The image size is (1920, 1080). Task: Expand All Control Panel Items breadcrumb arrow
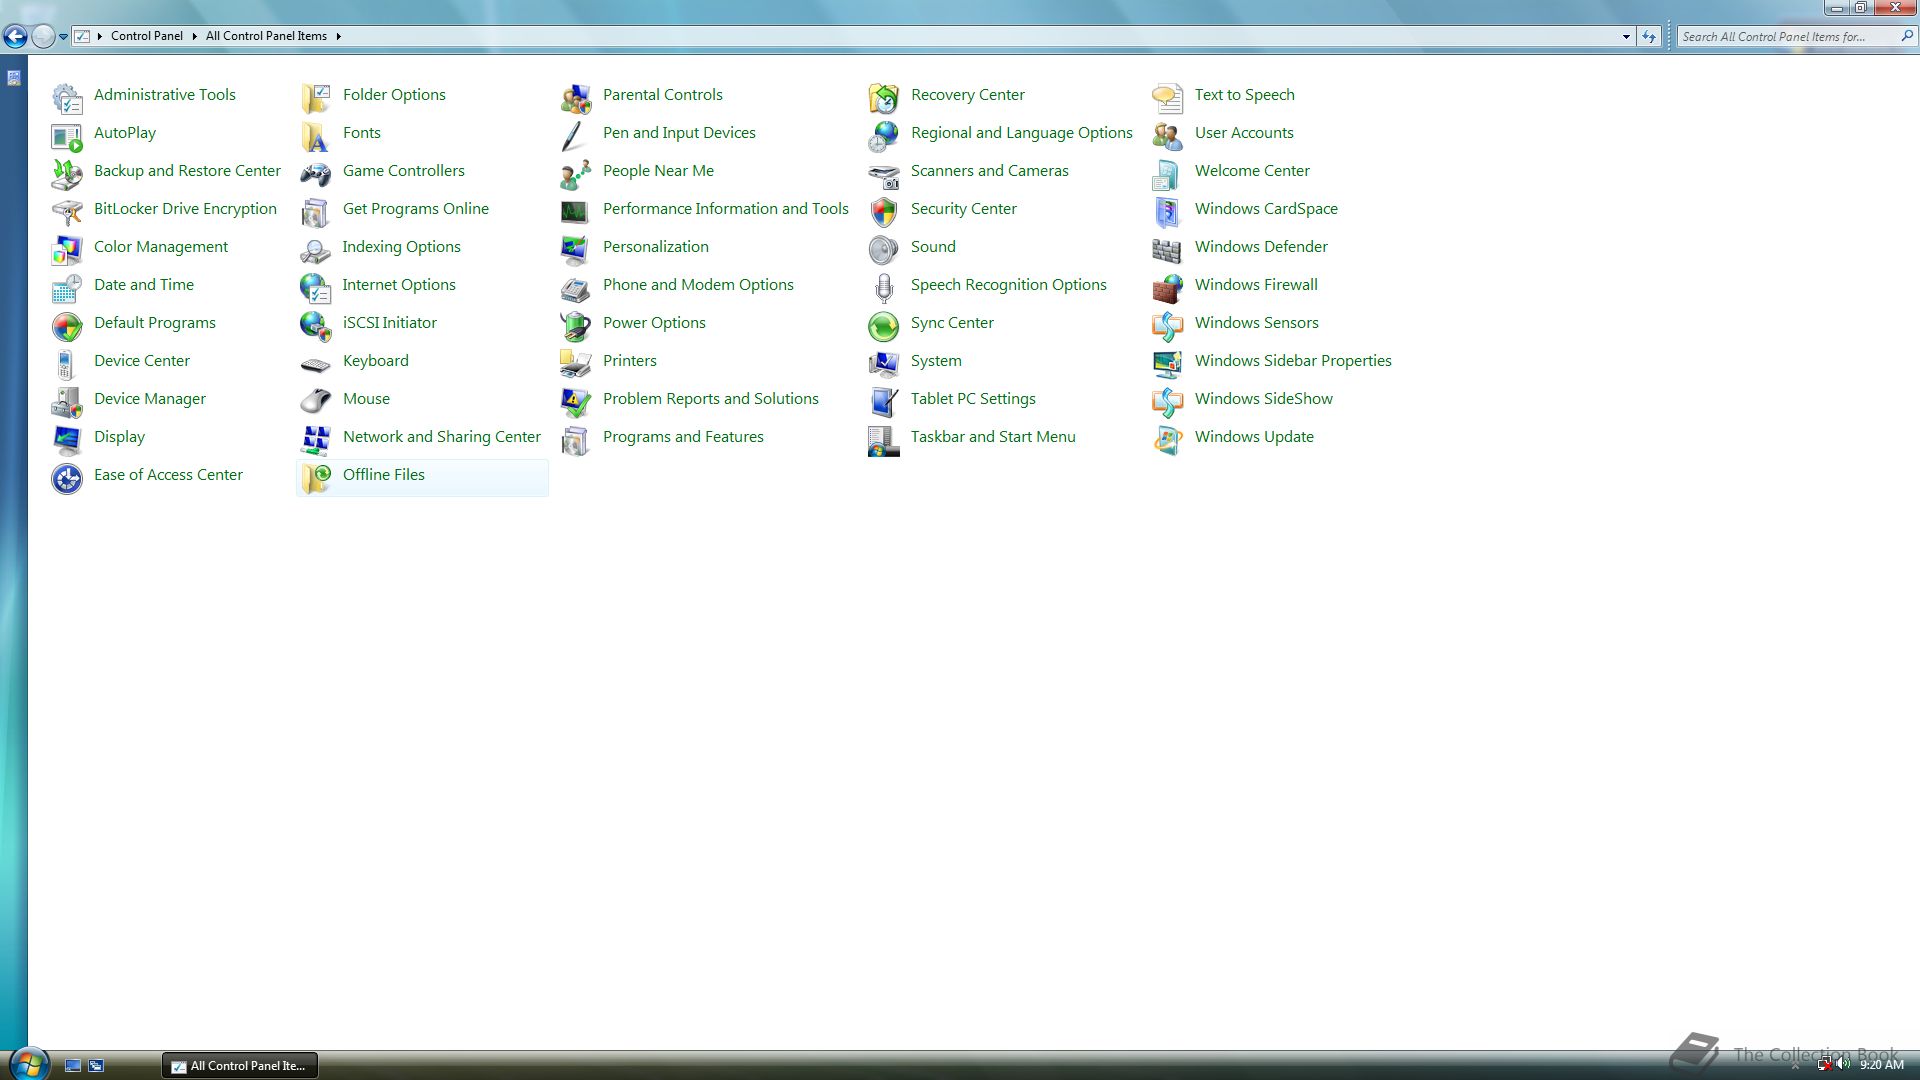(338, 36)
